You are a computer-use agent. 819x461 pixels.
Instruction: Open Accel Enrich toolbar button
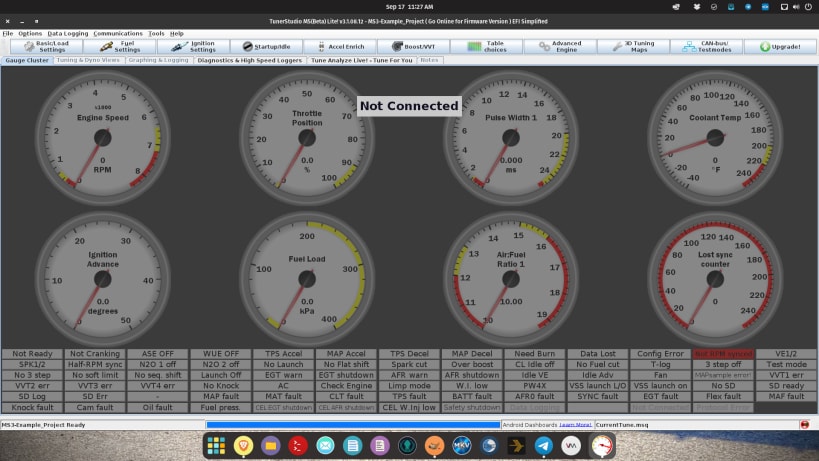click(340, 46)
